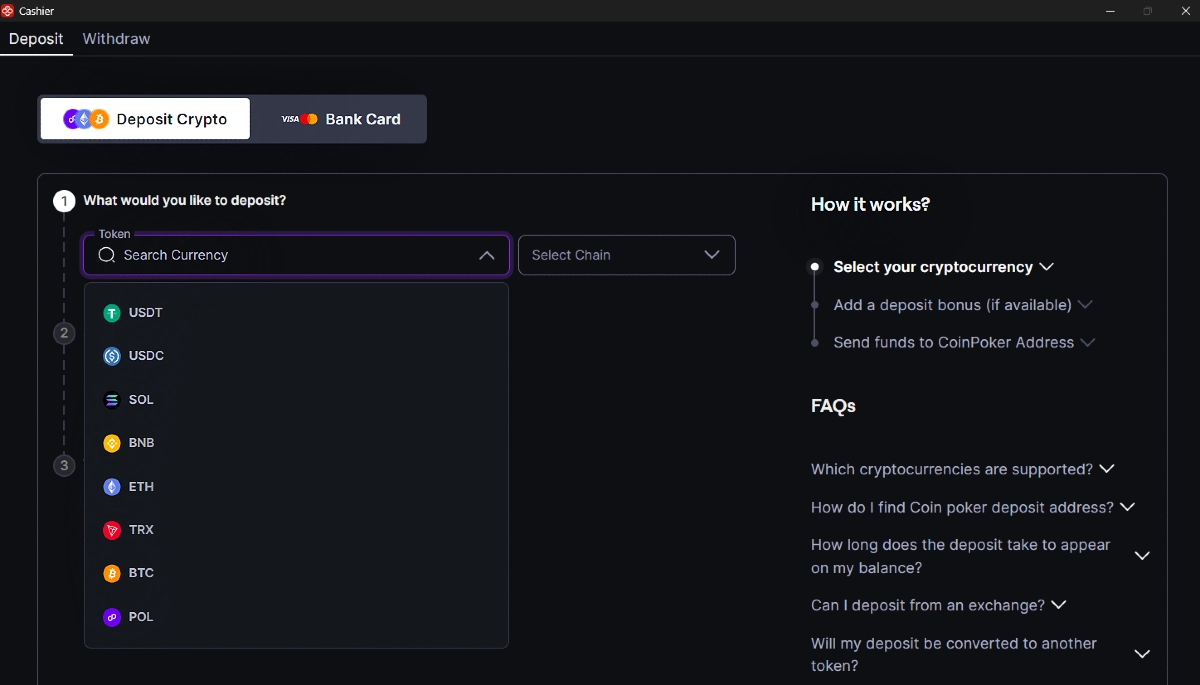
Task: Click the magnifying glass search icon
Action: (x=106, y=255)
